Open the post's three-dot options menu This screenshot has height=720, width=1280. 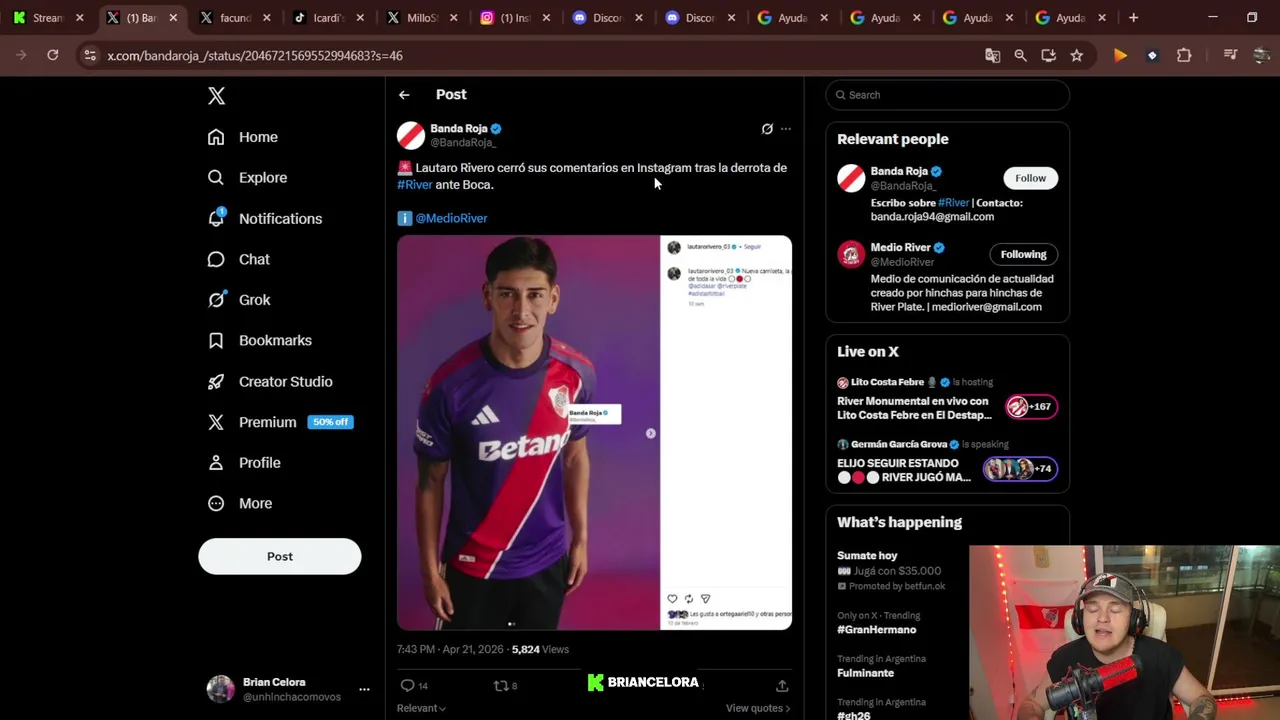(786, 129)
